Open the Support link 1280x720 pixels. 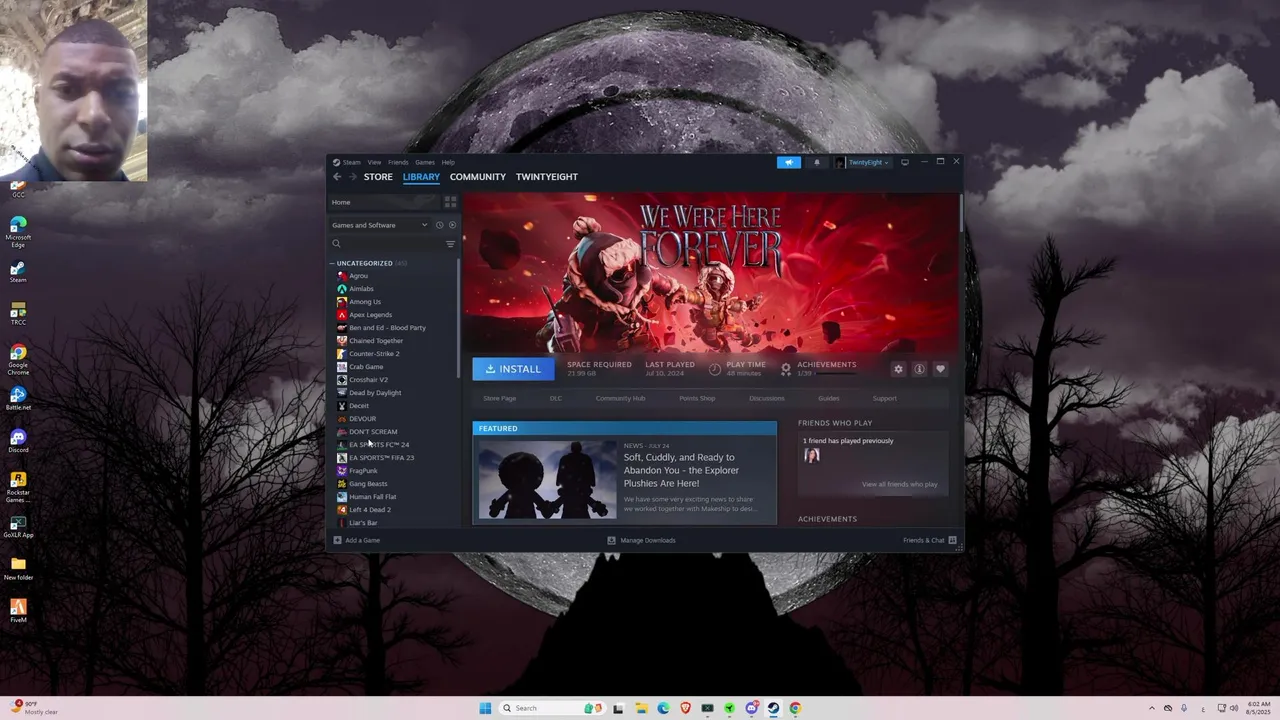click(885, 398)
